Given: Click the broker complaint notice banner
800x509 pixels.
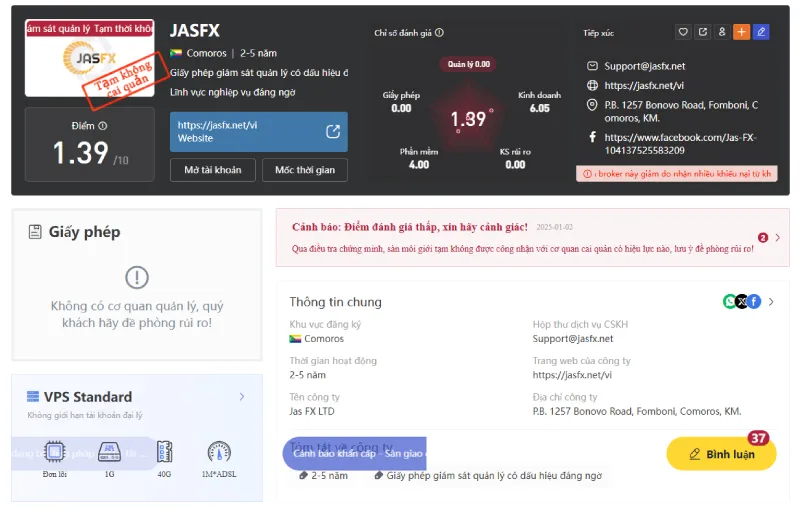Looking at the screenshot, I should pyautogui.click(x=677, y=174).
